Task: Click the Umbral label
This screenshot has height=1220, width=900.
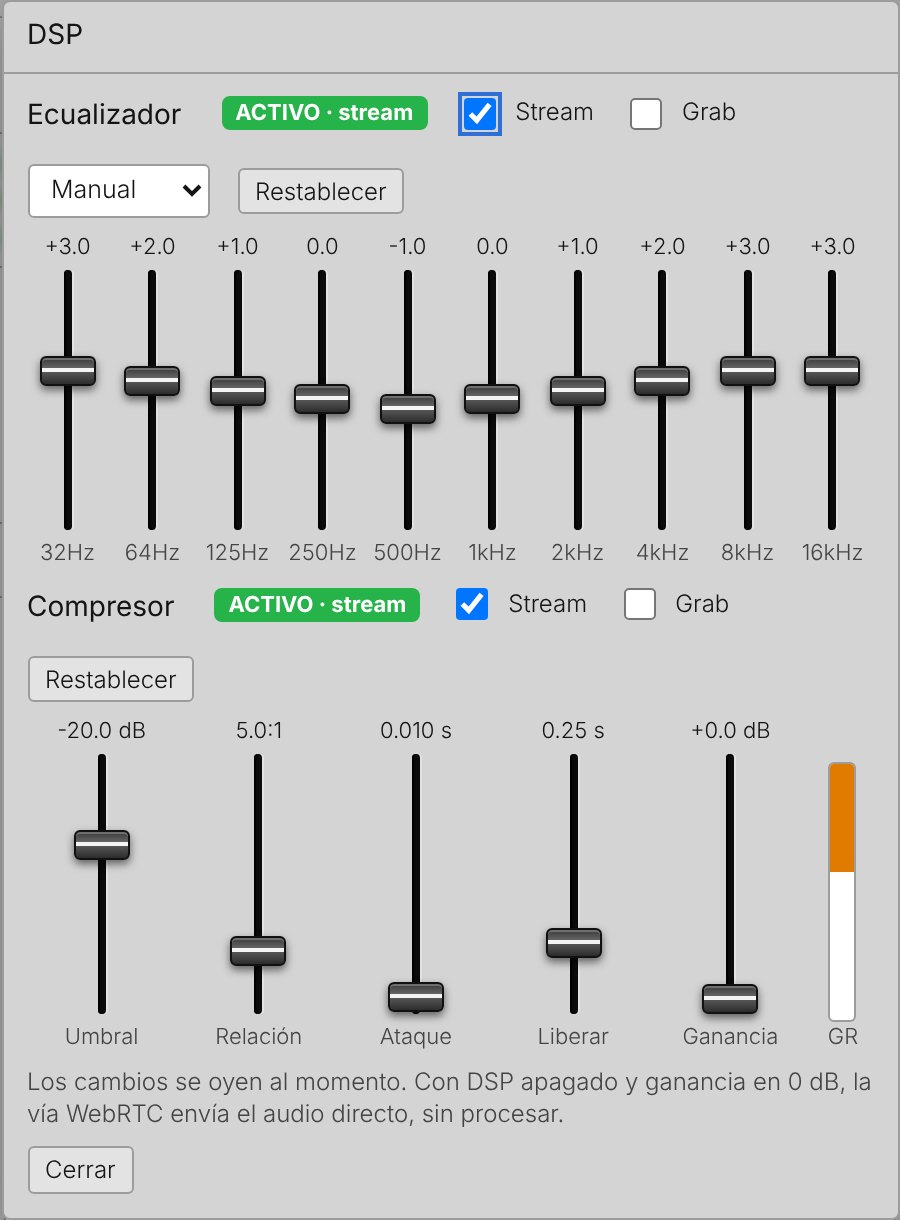Action: (102, 1036)
